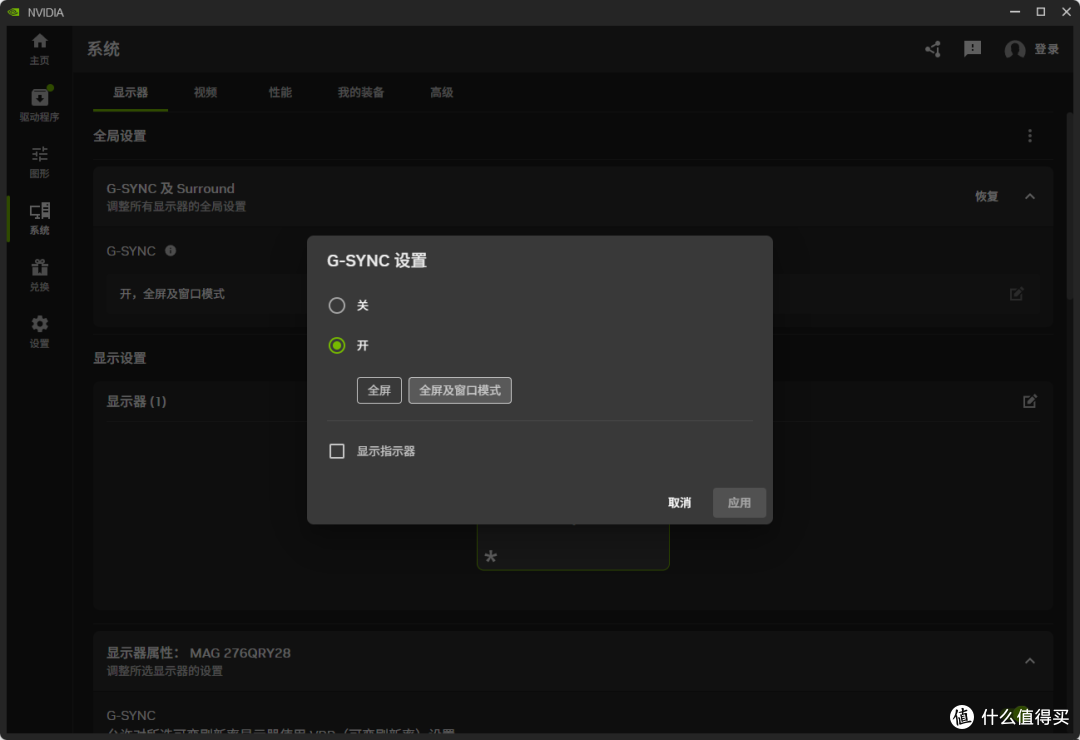Click 应用 in G-SYNC dialog
The width and height of the screenshot is (1080, 740).
click(739, 503)
